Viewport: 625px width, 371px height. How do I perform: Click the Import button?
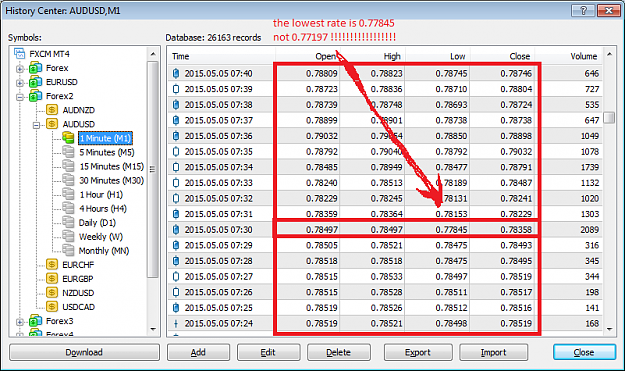tap(493, 352)
